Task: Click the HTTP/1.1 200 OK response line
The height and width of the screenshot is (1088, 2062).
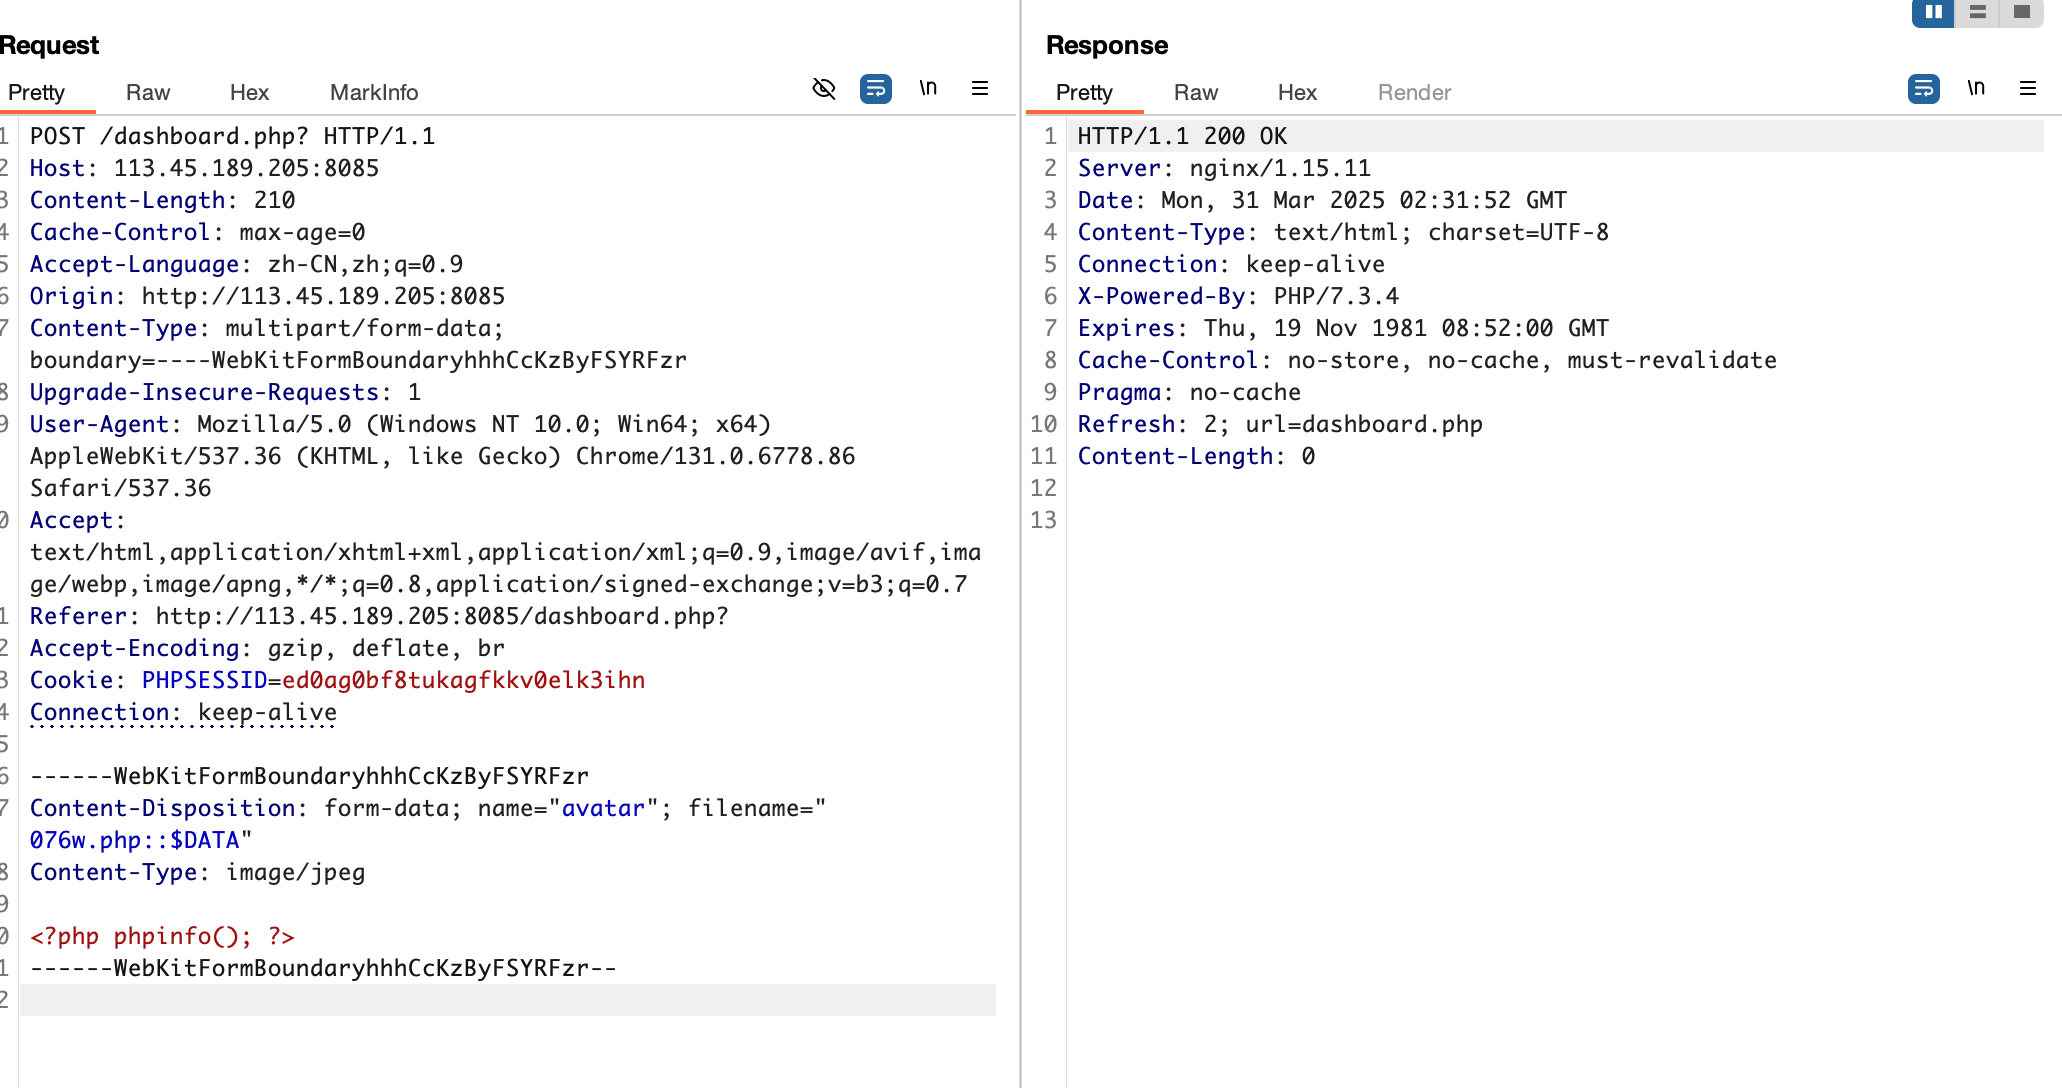Action: pyautogui.click(x=1182, y=137)
